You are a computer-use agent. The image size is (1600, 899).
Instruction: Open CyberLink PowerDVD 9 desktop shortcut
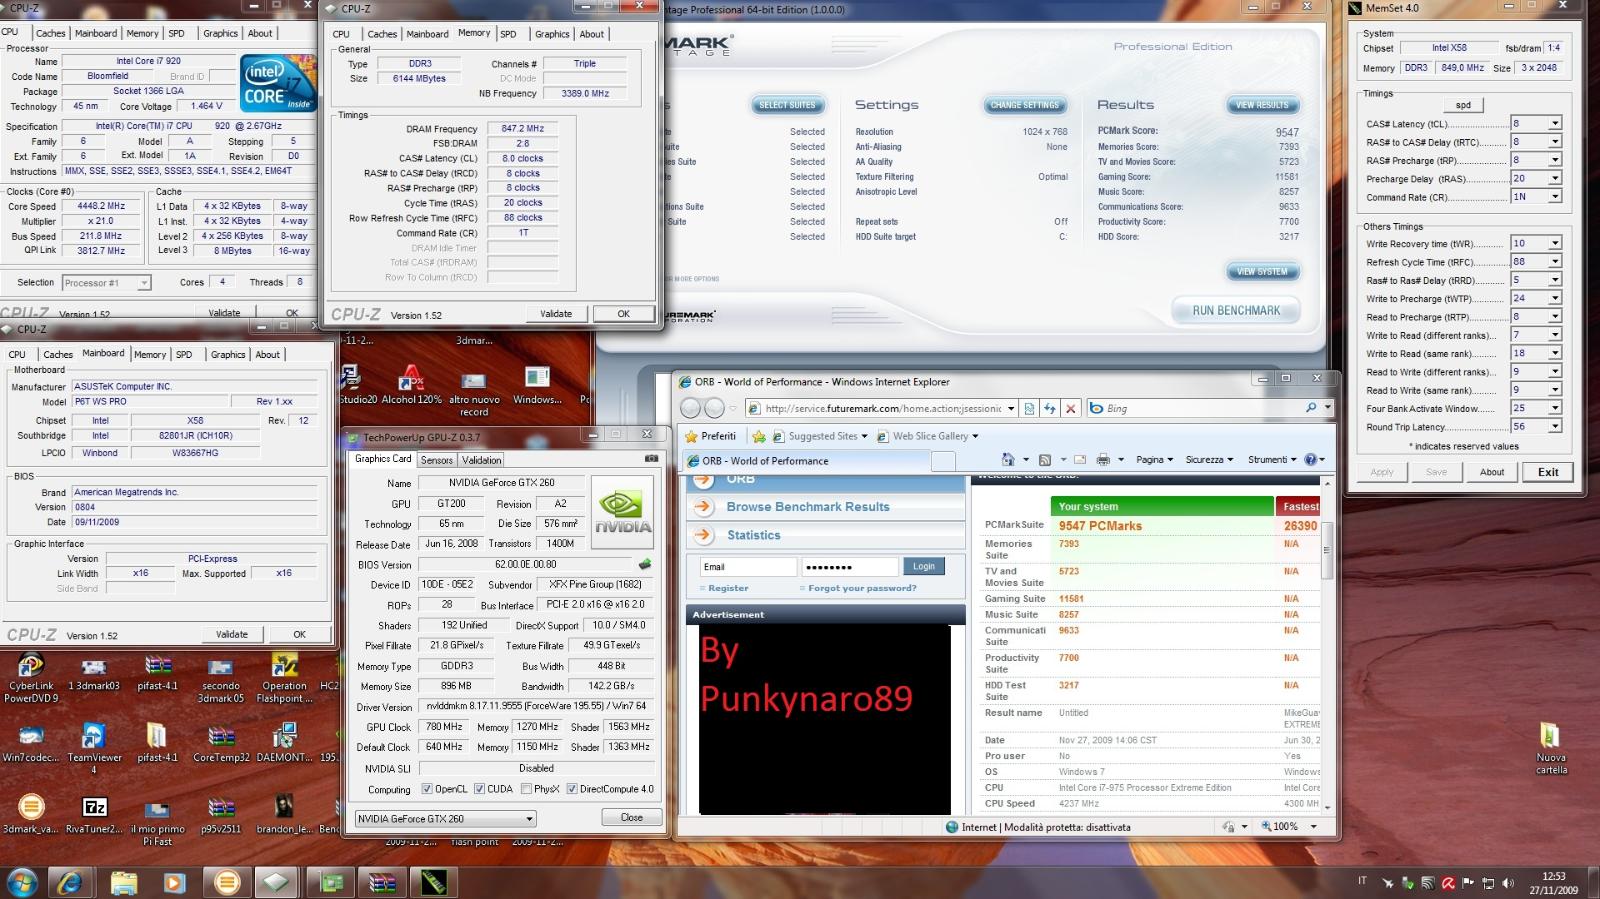(x=31, y=677)
